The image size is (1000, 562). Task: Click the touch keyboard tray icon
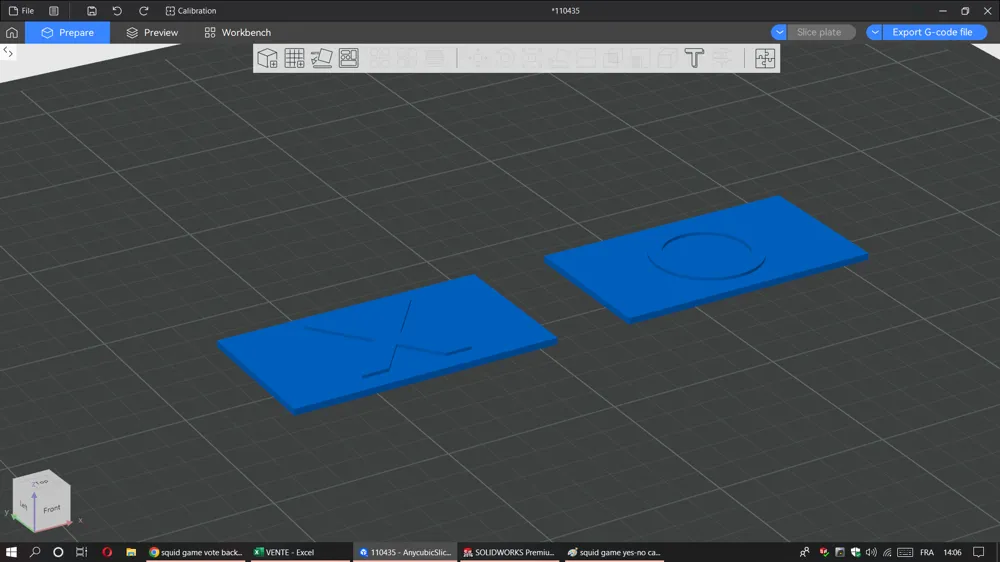click(x=905, y=552)
